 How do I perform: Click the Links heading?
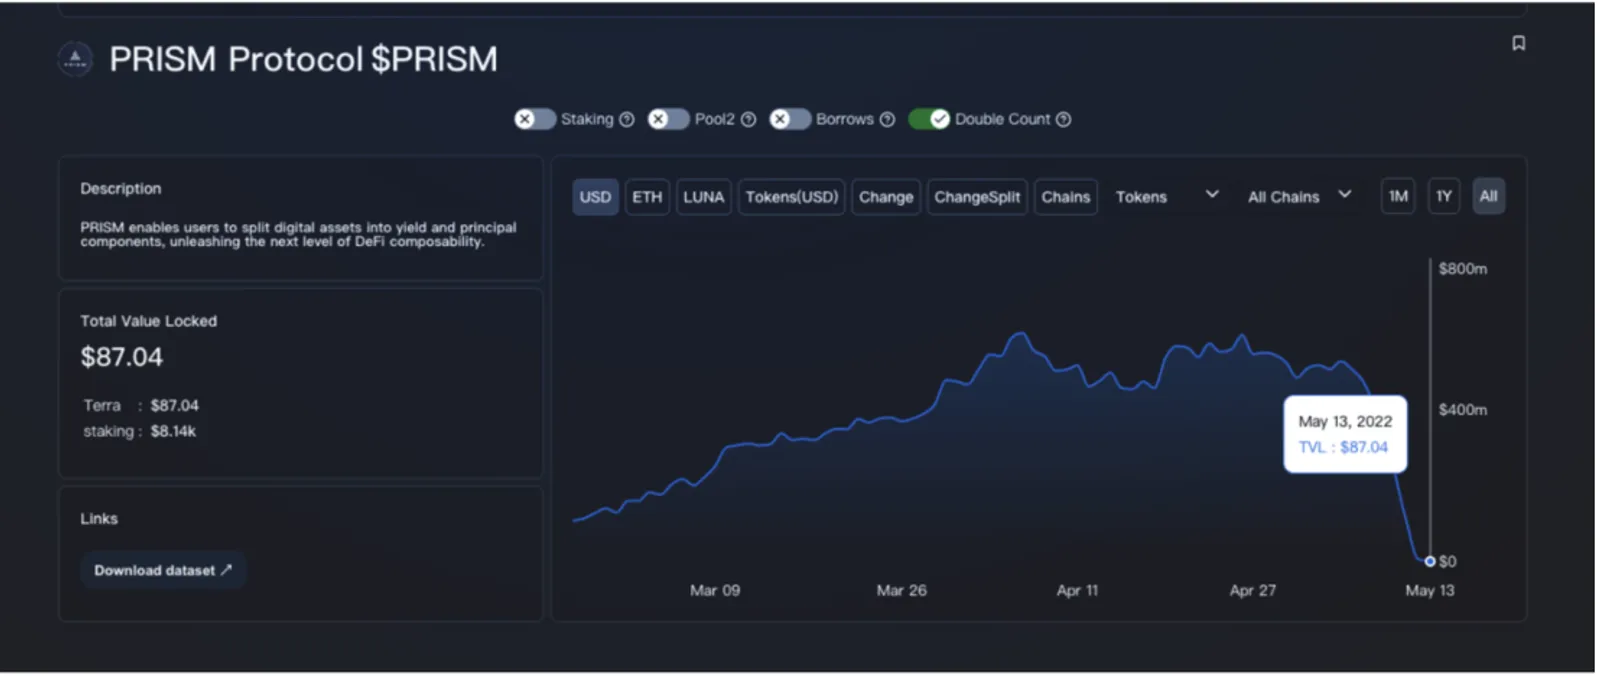(x=99, y=518)
